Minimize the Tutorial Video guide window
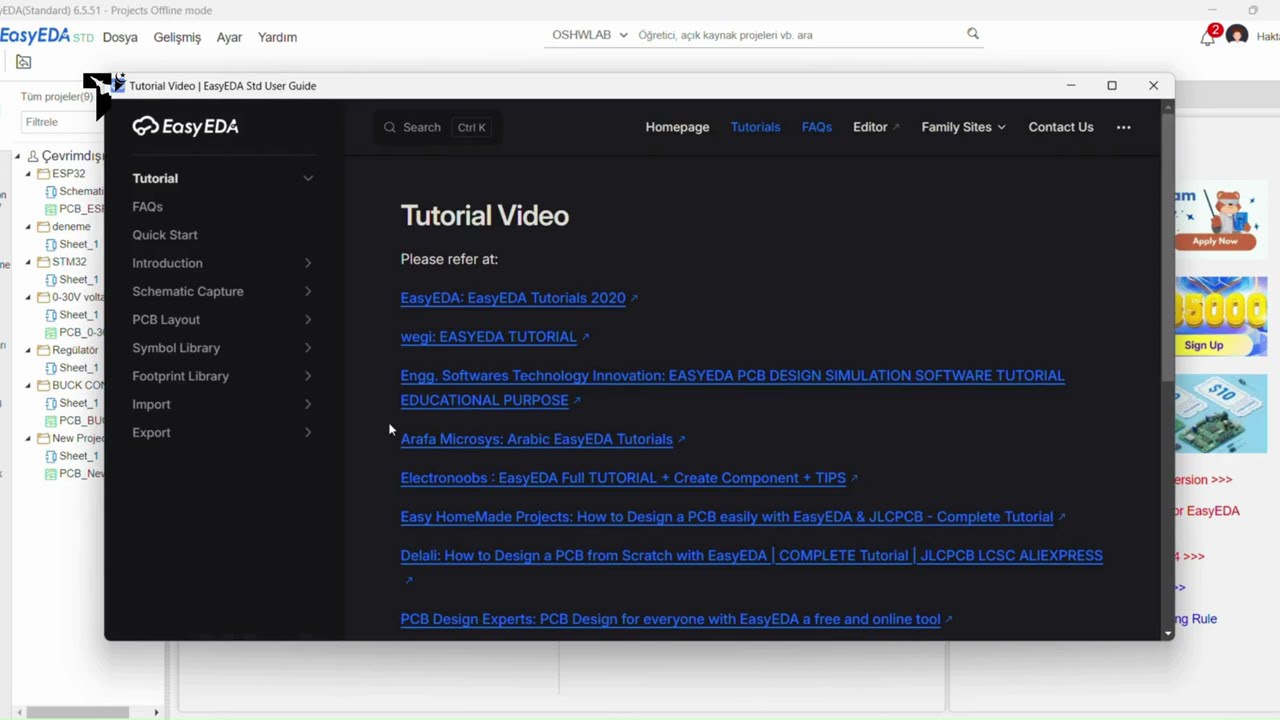This screenshot has height=720, width=1280. click(1070, 85)
